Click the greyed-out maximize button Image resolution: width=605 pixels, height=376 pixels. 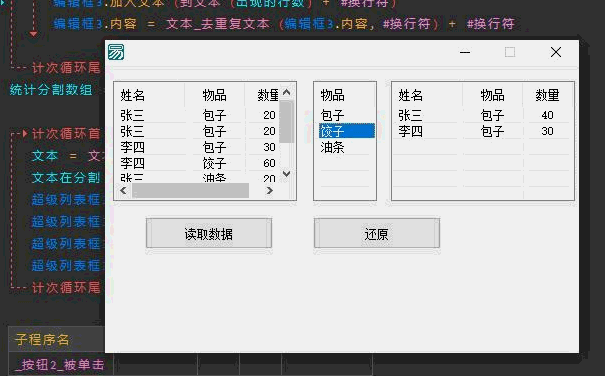[x=510, y=52]
